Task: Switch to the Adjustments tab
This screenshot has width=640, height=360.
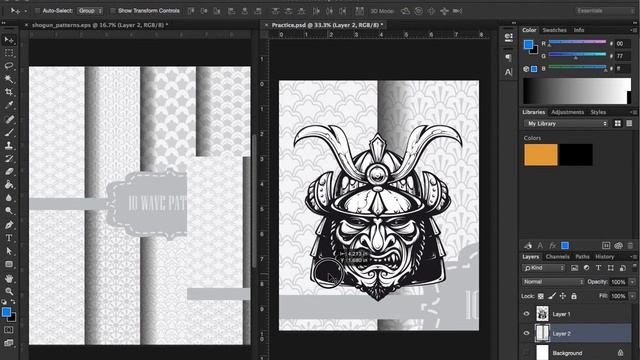Action: pyautogui.click(x=567, y=112)
